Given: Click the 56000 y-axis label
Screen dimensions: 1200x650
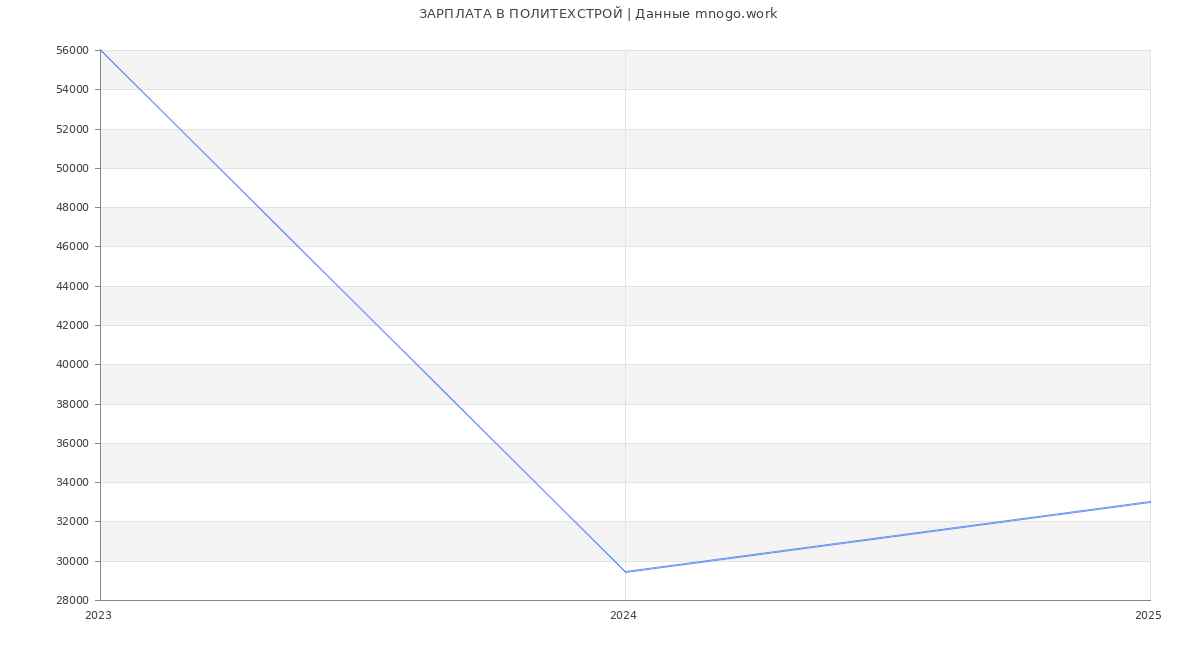Looking at the screenshot, I should [74, 50].
